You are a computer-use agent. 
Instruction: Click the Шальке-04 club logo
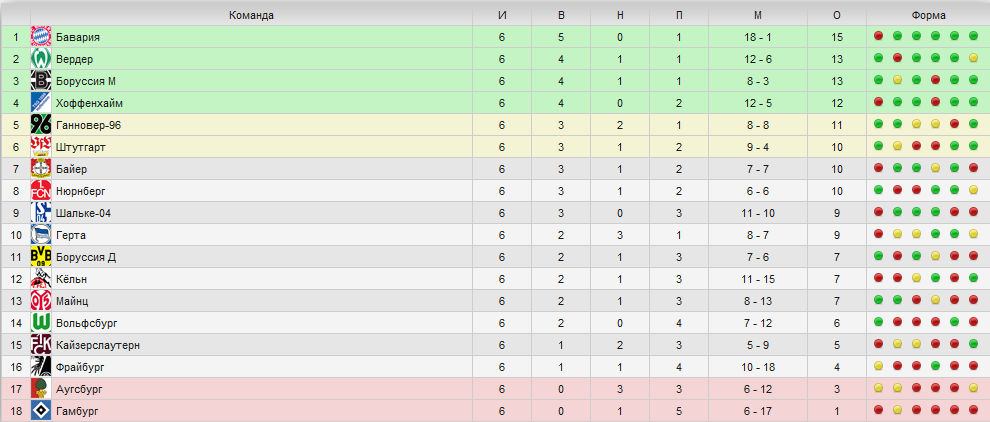coord(41,213)
